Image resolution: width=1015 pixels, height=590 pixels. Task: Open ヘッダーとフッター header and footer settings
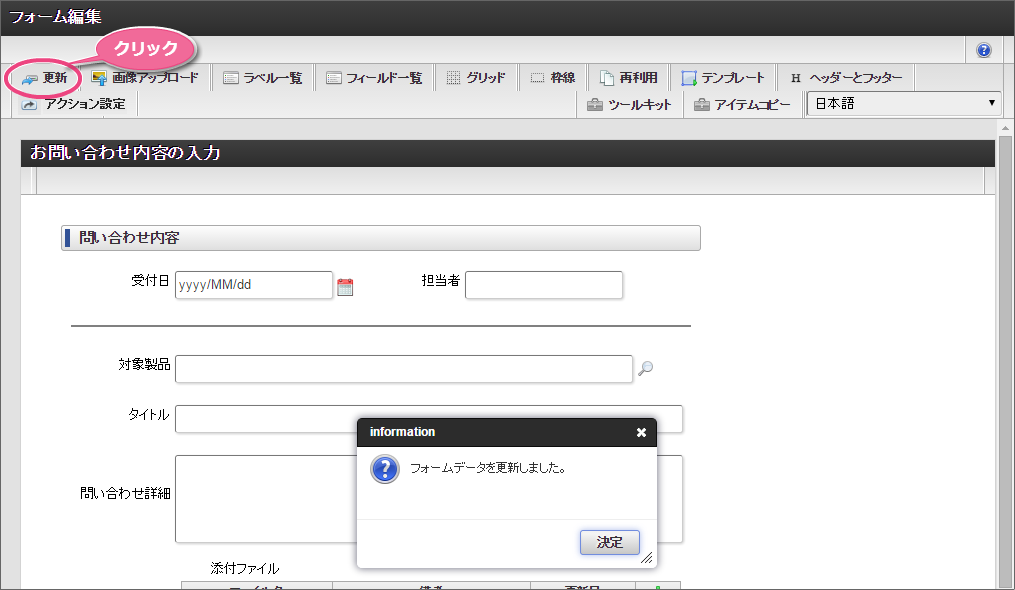[x=846, y=78]
